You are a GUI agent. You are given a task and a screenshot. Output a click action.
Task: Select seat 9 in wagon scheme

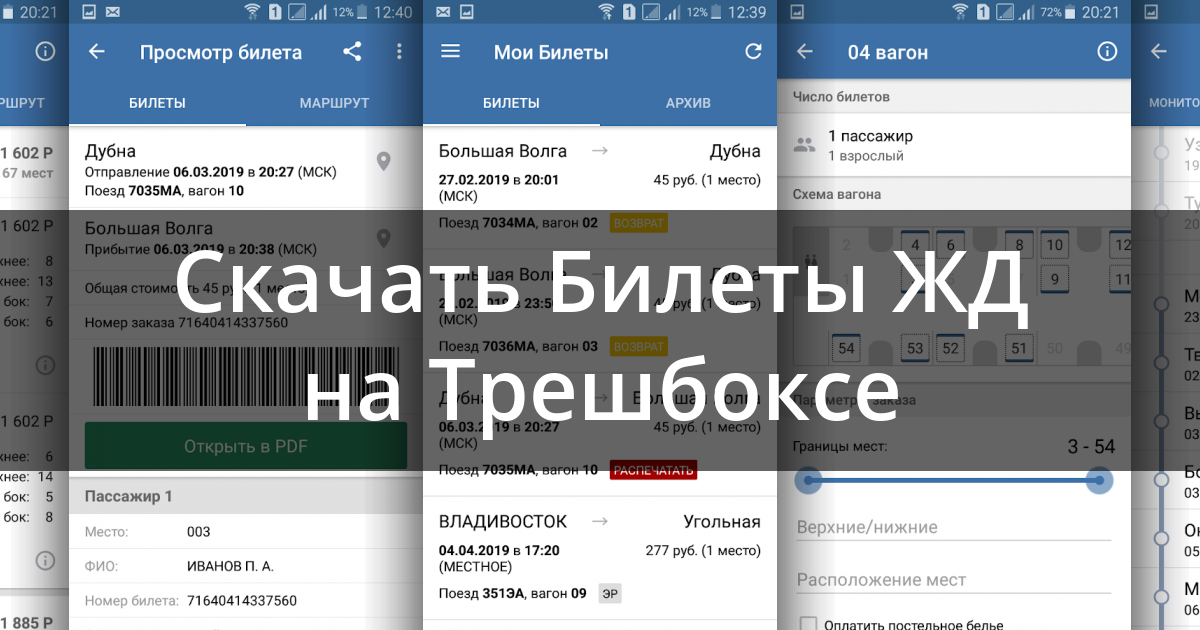[1053, 279]
